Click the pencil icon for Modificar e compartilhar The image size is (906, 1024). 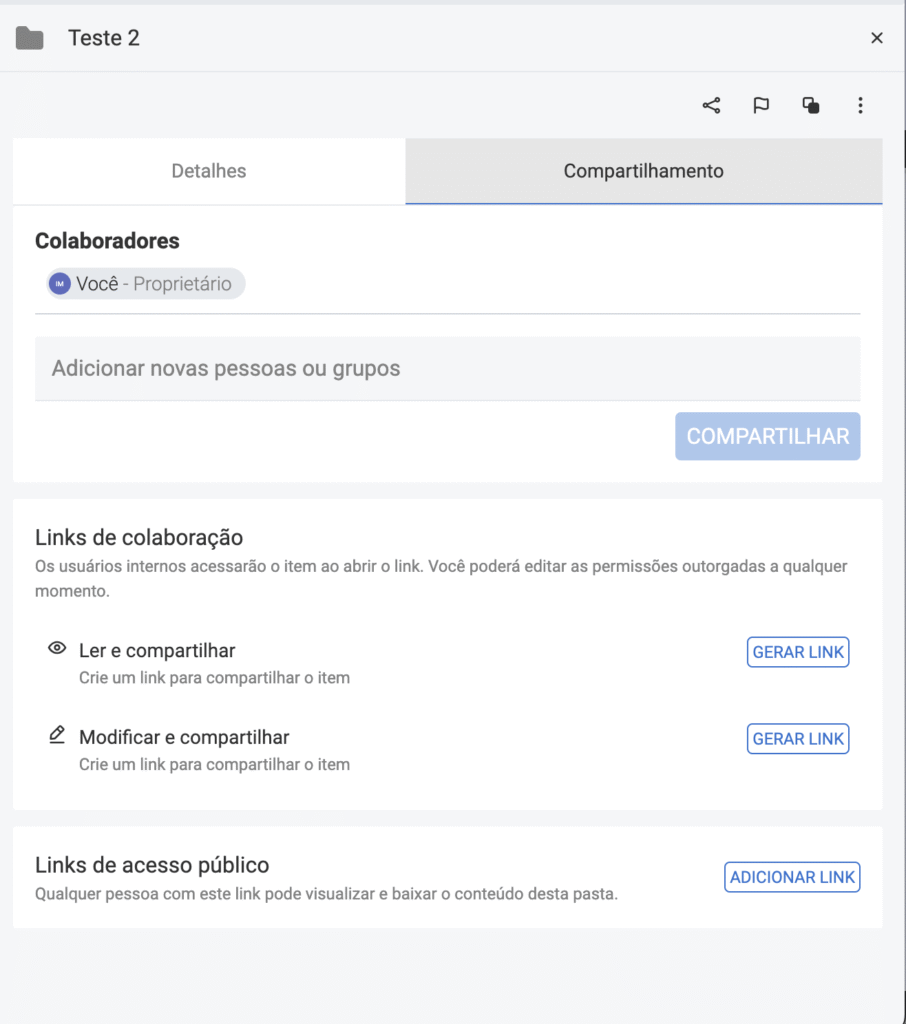pos(57,736)
